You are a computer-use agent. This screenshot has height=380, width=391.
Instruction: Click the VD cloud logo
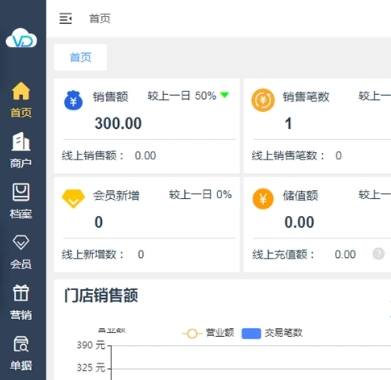point(21,38)
